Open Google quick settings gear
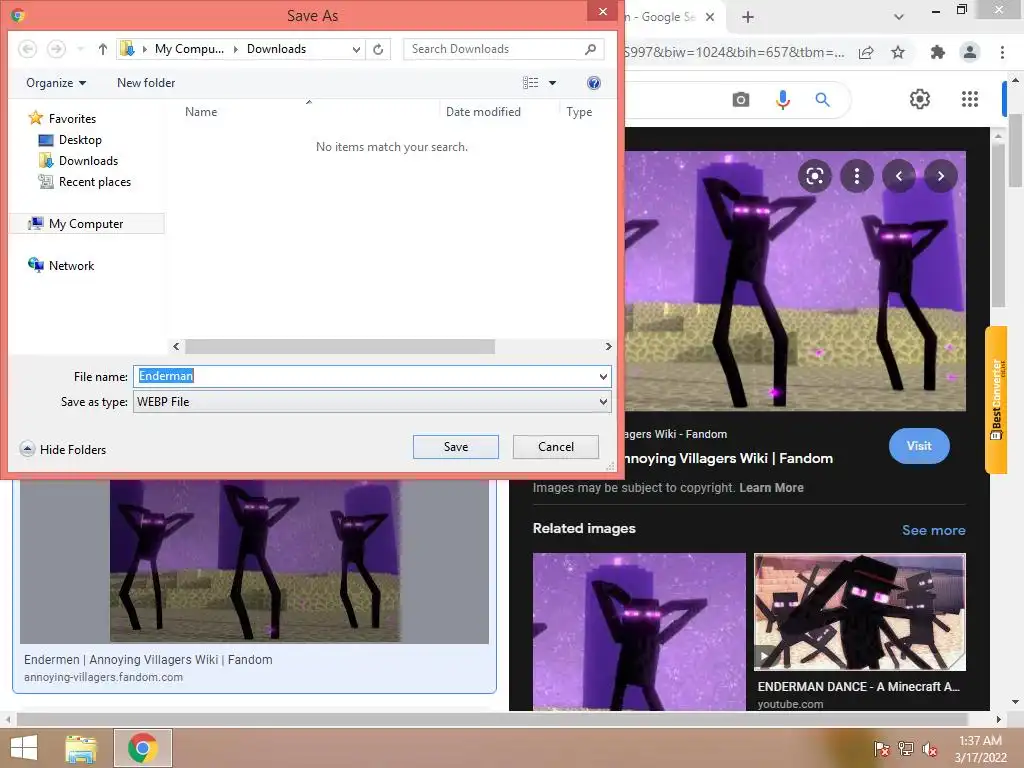The image size is (1024, 768). coord(920,99)
